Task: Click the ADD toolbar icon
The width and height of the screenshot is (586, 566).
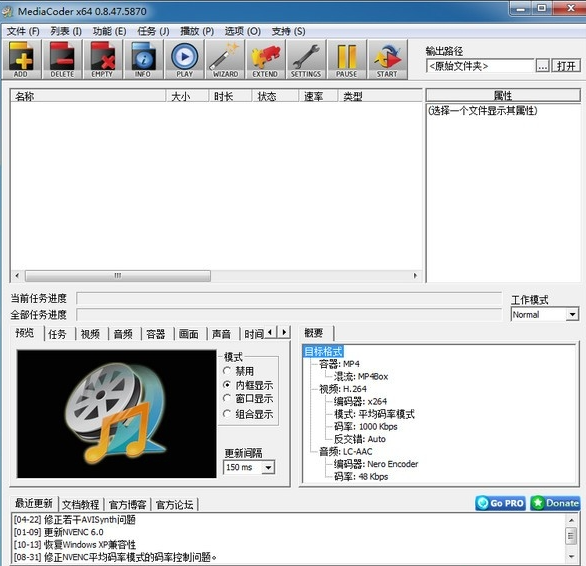Action: (21, 59)
